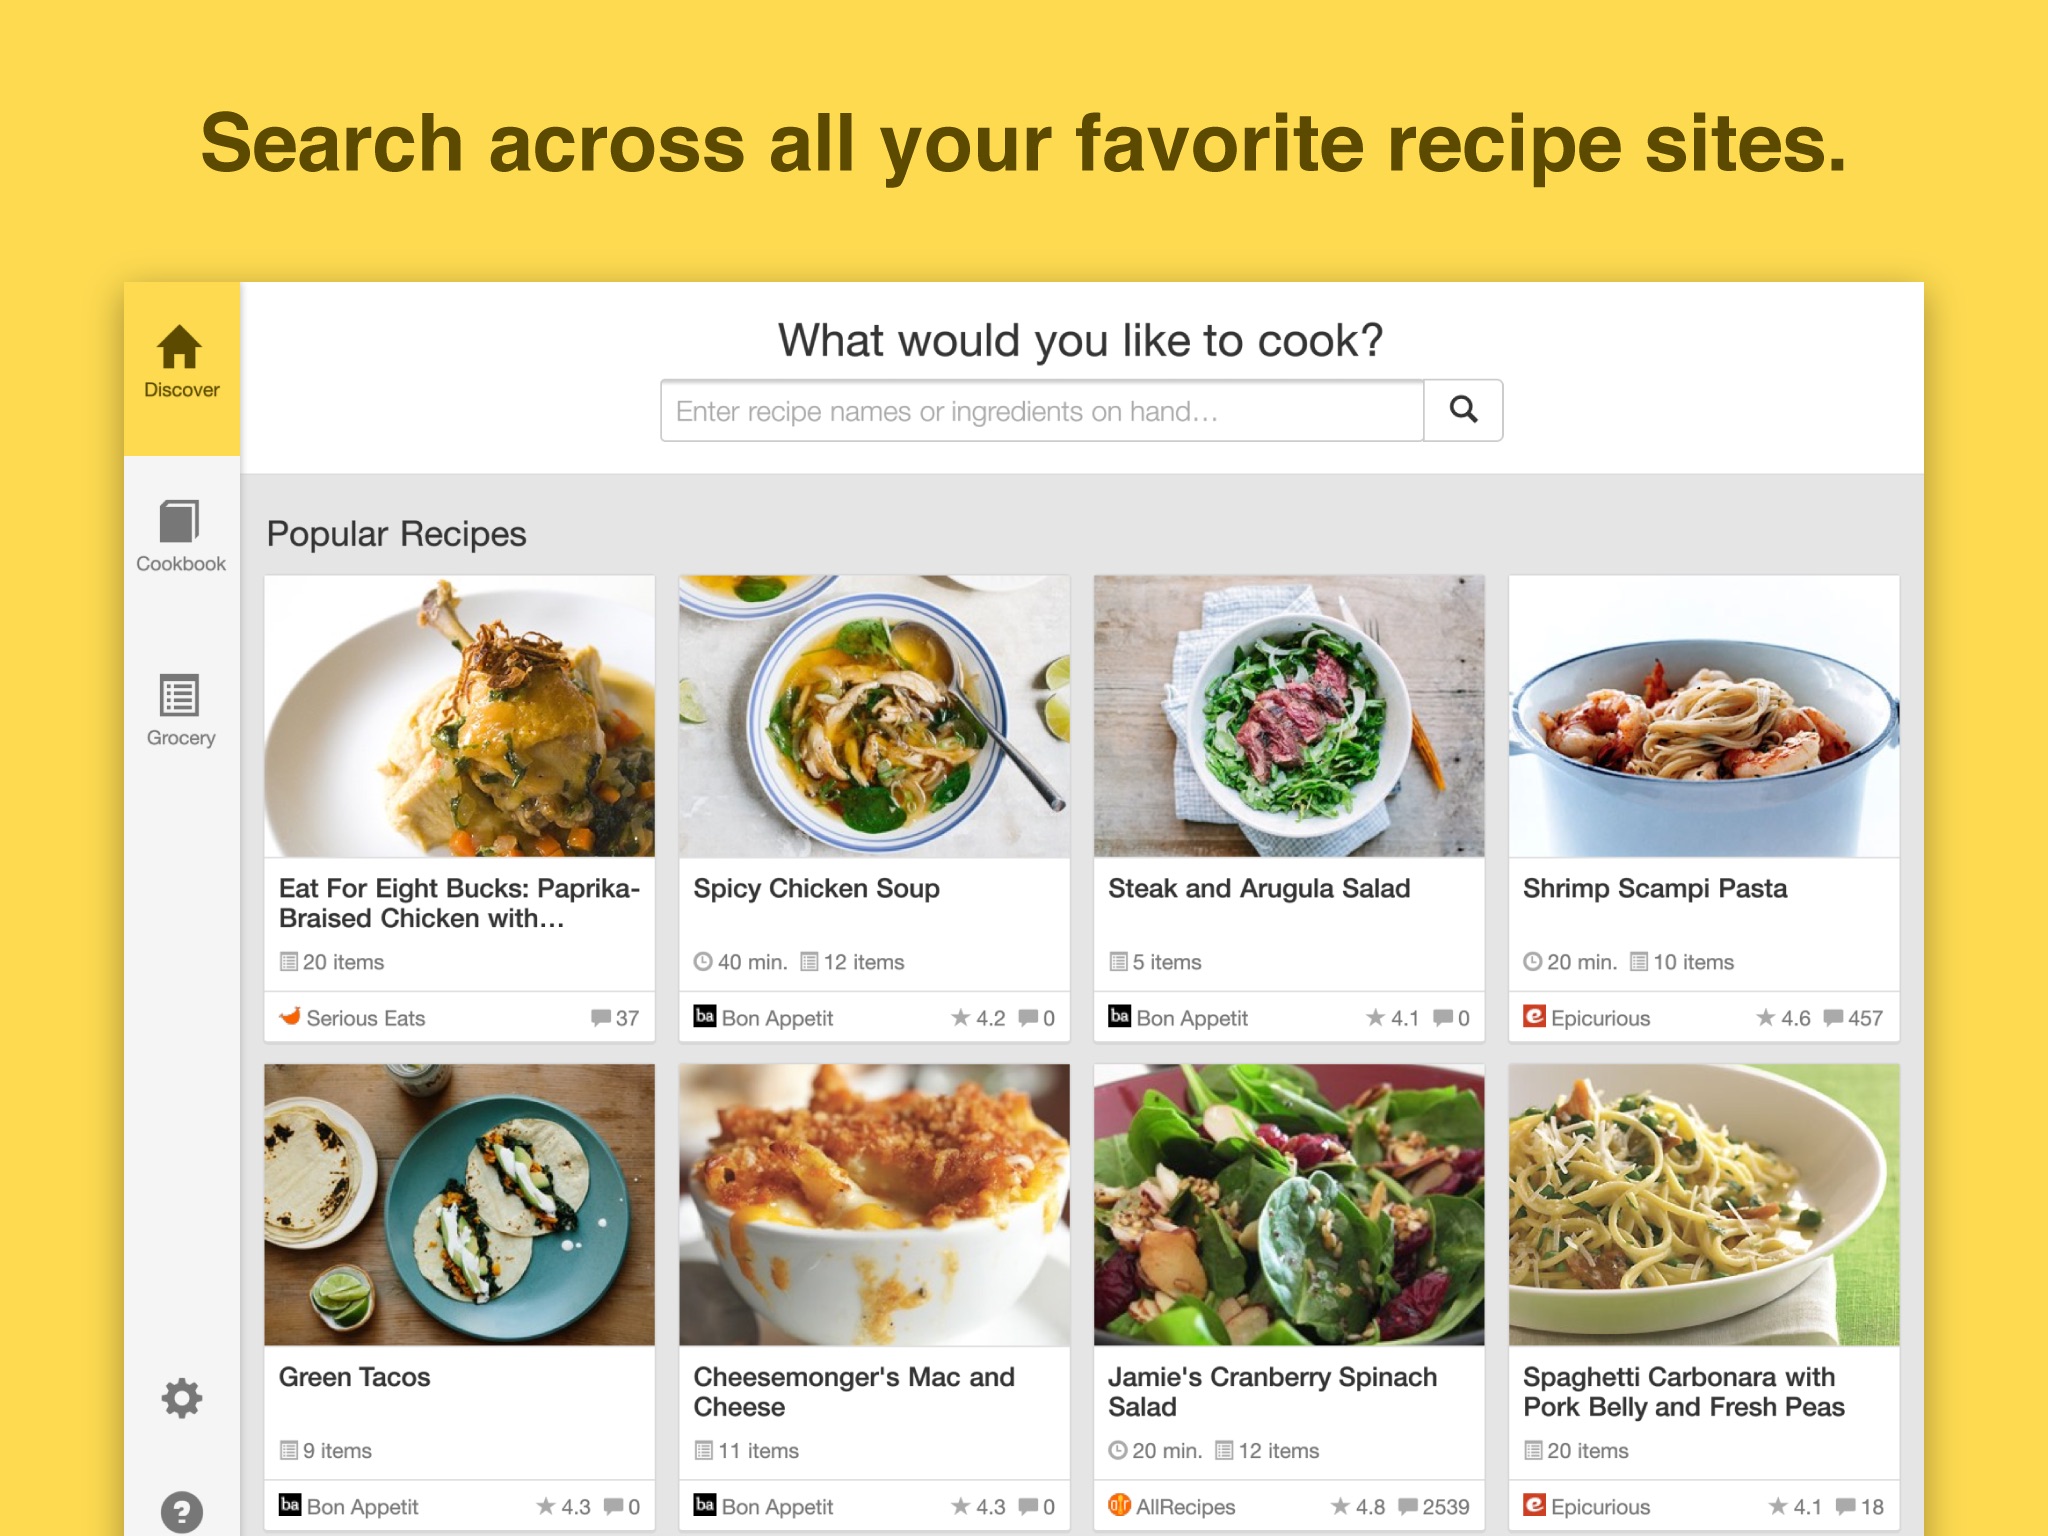Open the Steak and Arugula Salad photo
This screenshot has width=2048, height=1536.
tap(1288, 716)
